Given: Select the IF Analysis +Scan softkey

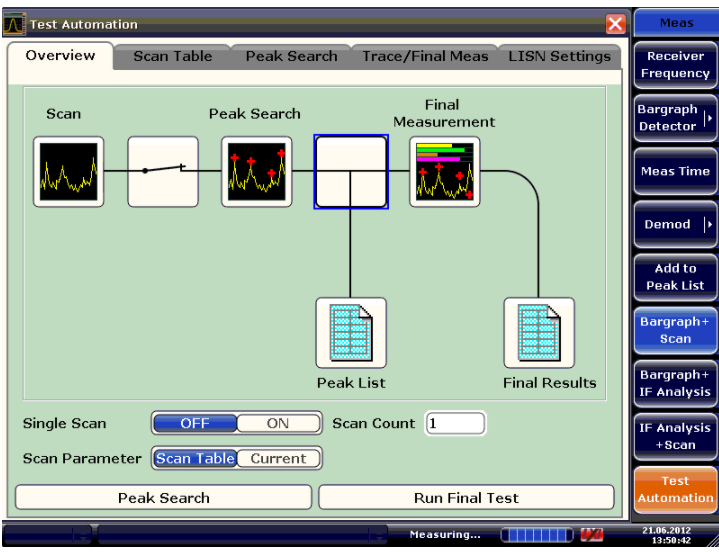Looking at the screenshot, I should (x=675, y=436).
